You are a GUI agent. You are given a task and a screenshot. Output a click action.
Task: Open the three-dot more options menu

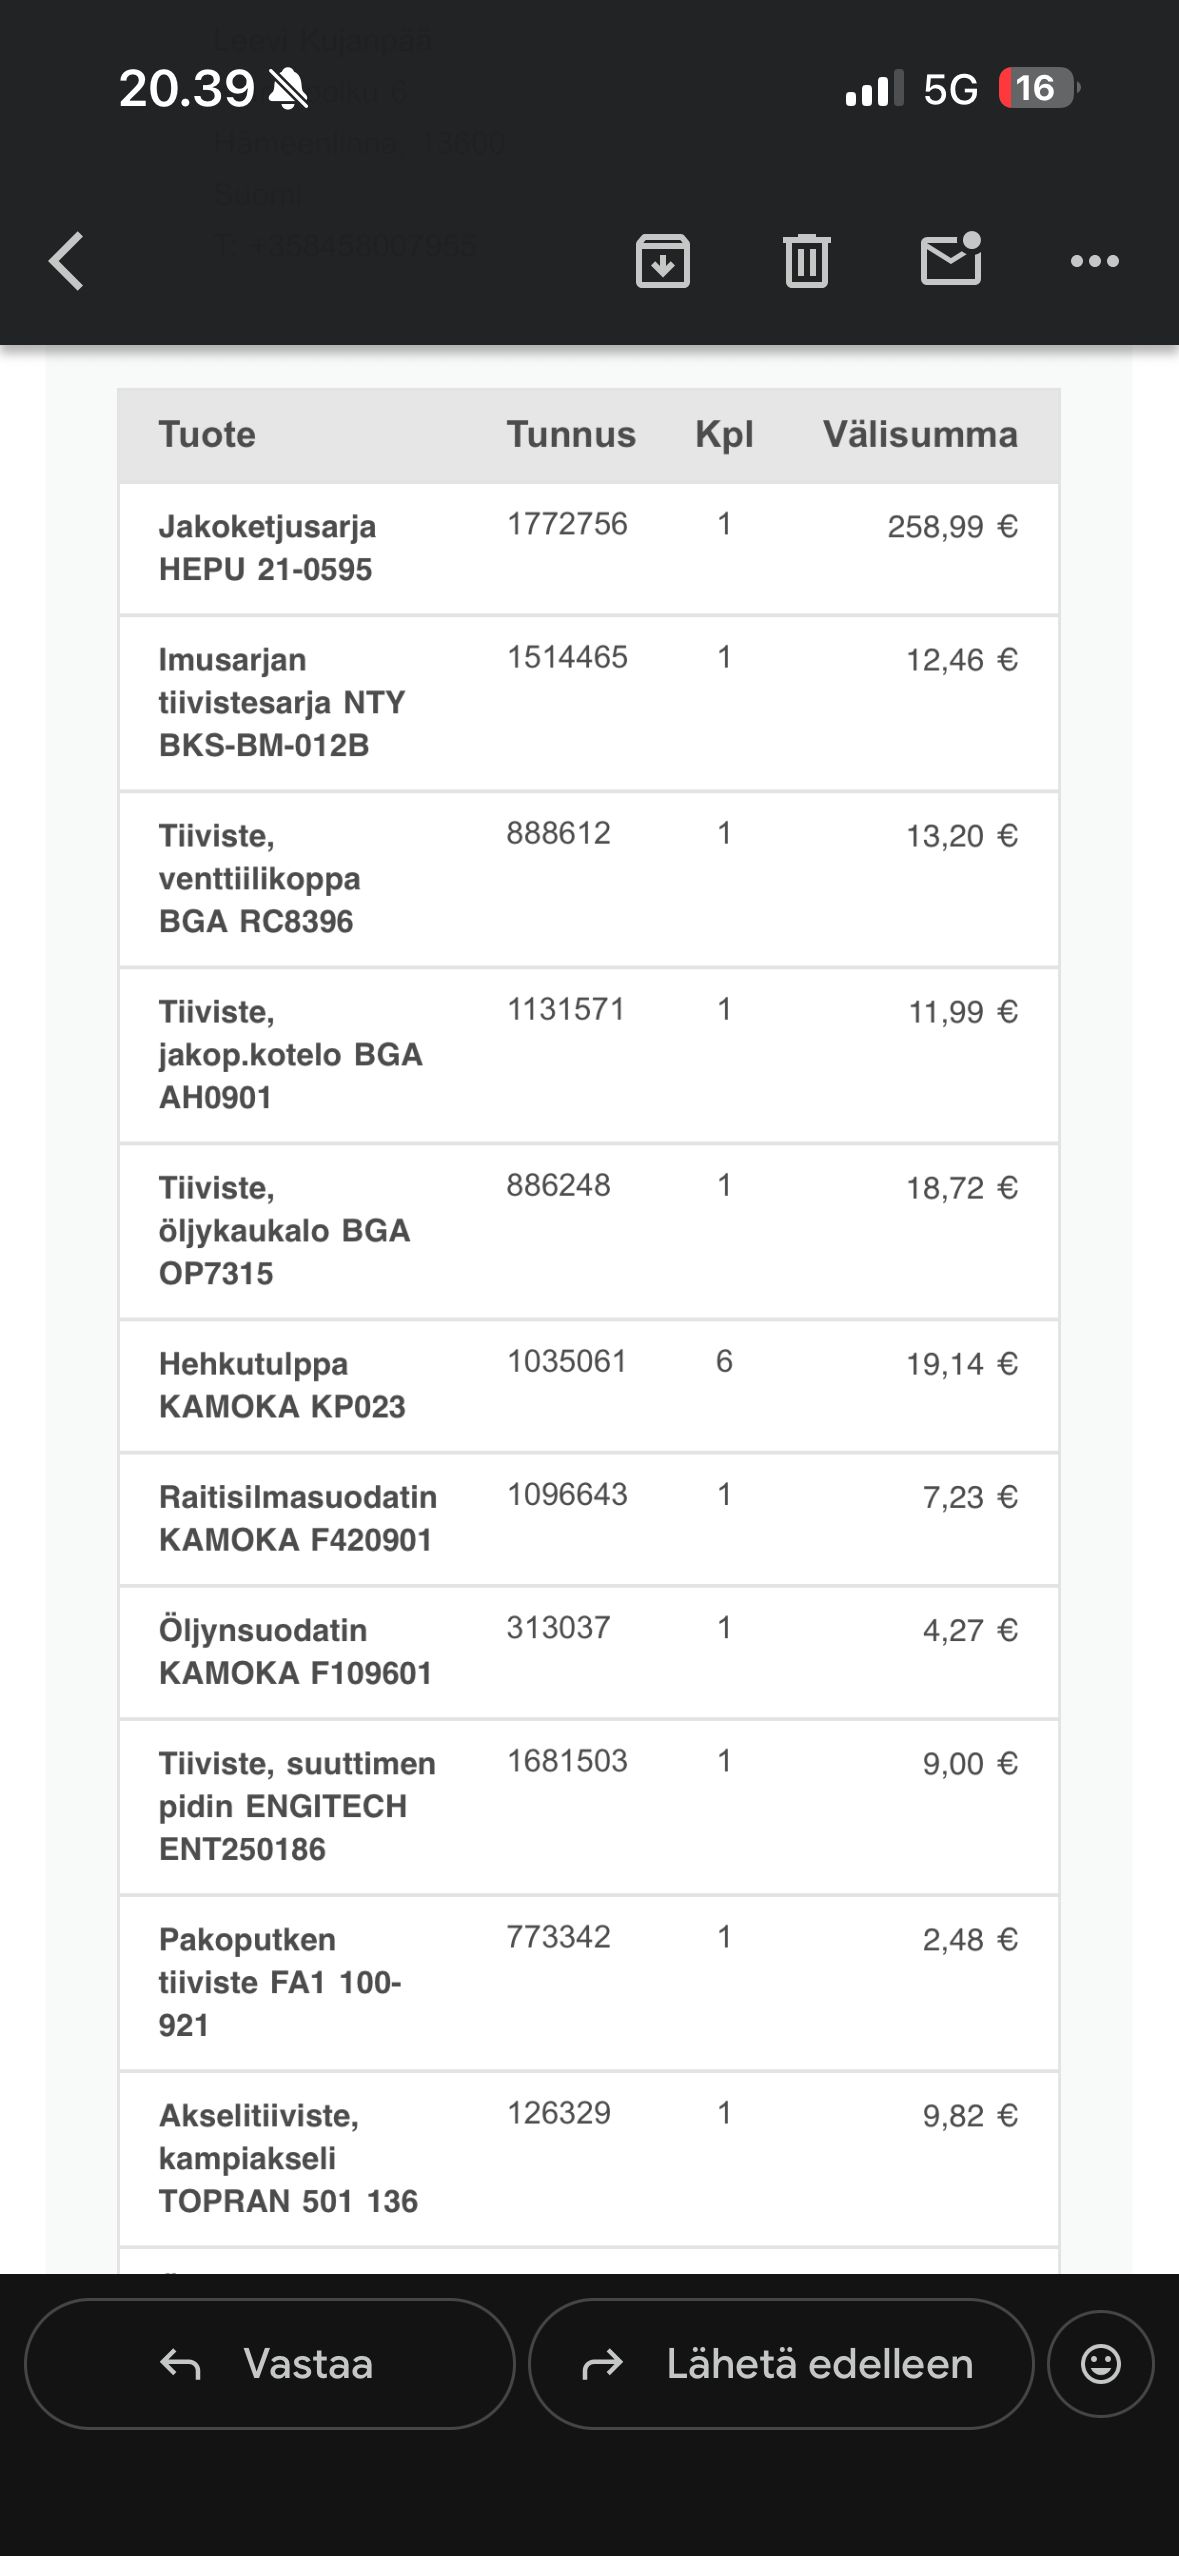[1095, 261]
